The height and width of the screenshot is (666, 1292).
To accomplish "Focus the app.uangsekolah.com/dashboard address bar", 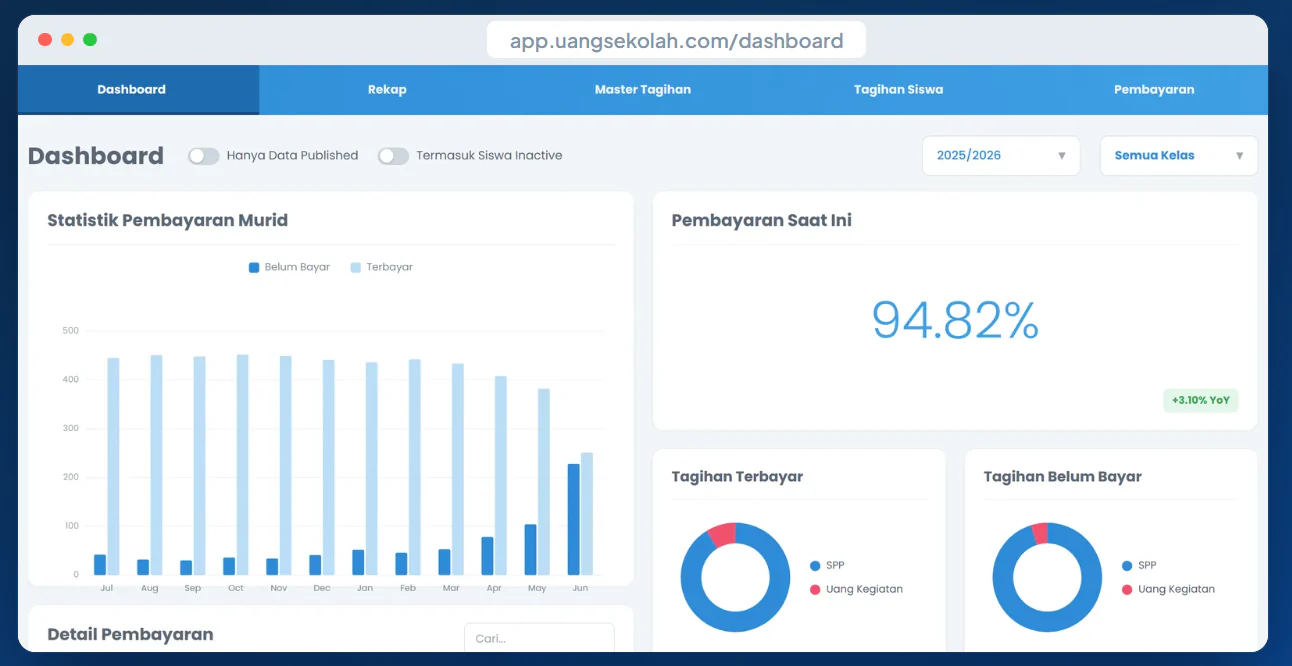I will point(676,41).
